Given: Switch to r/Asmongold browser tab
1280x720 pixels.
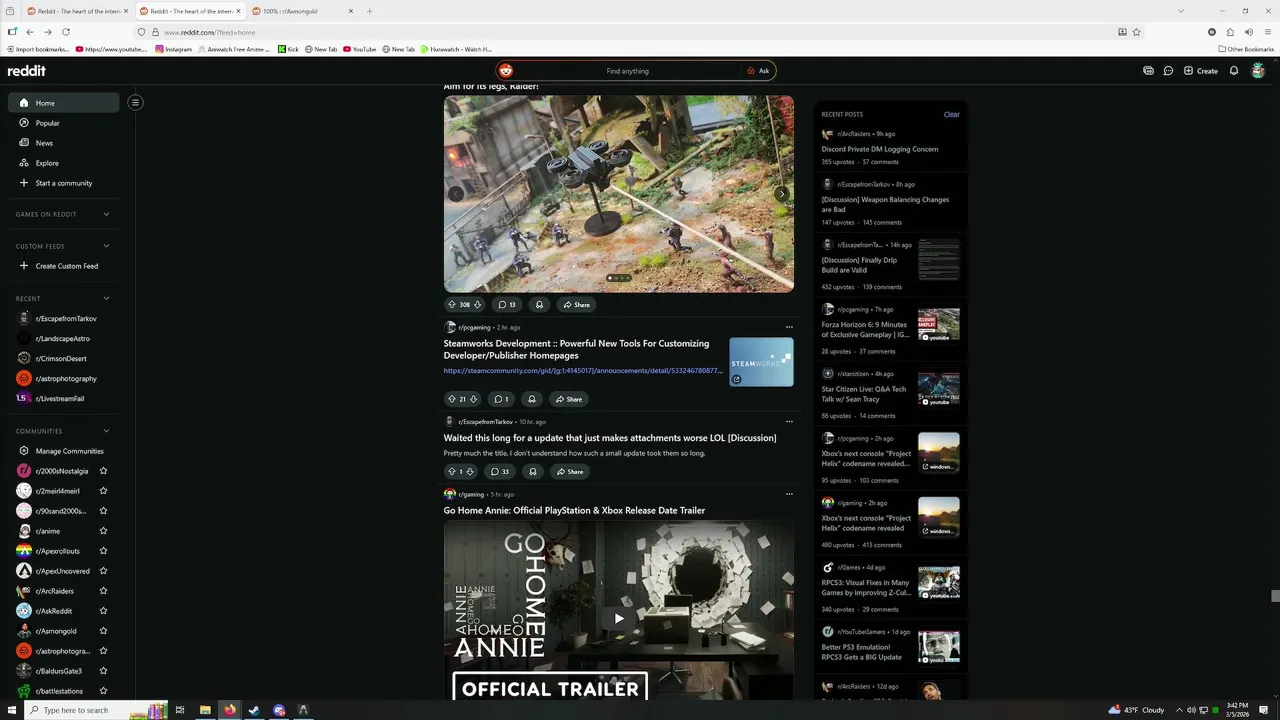Looking at the screenshot, I should click(x=302, y=11).
